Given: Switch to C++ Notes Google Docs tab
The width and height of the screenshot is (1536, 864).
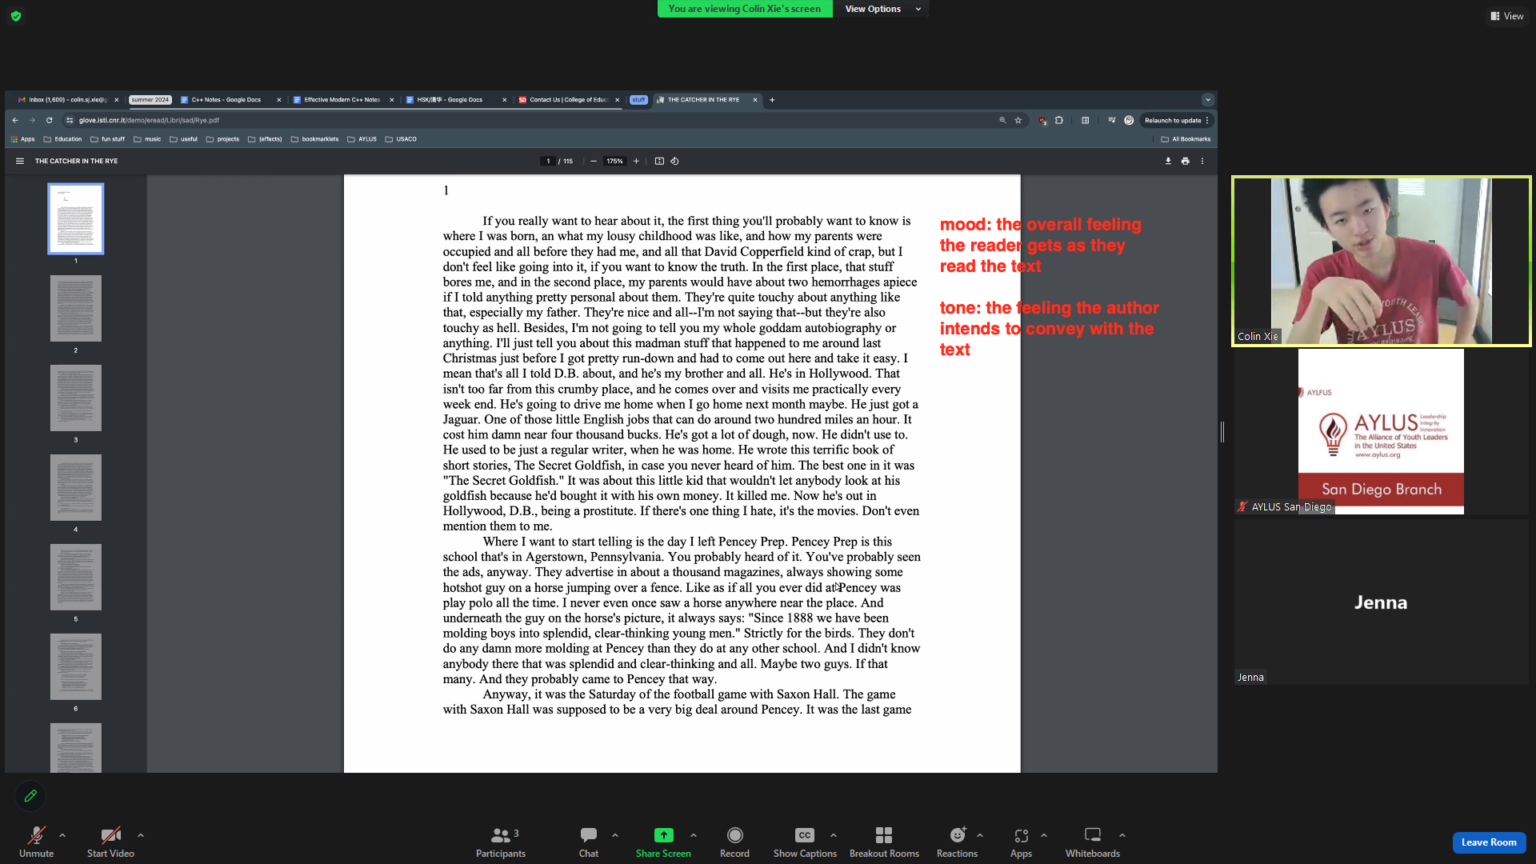Looking at the screenshot, I should click(x=230, y=100).
